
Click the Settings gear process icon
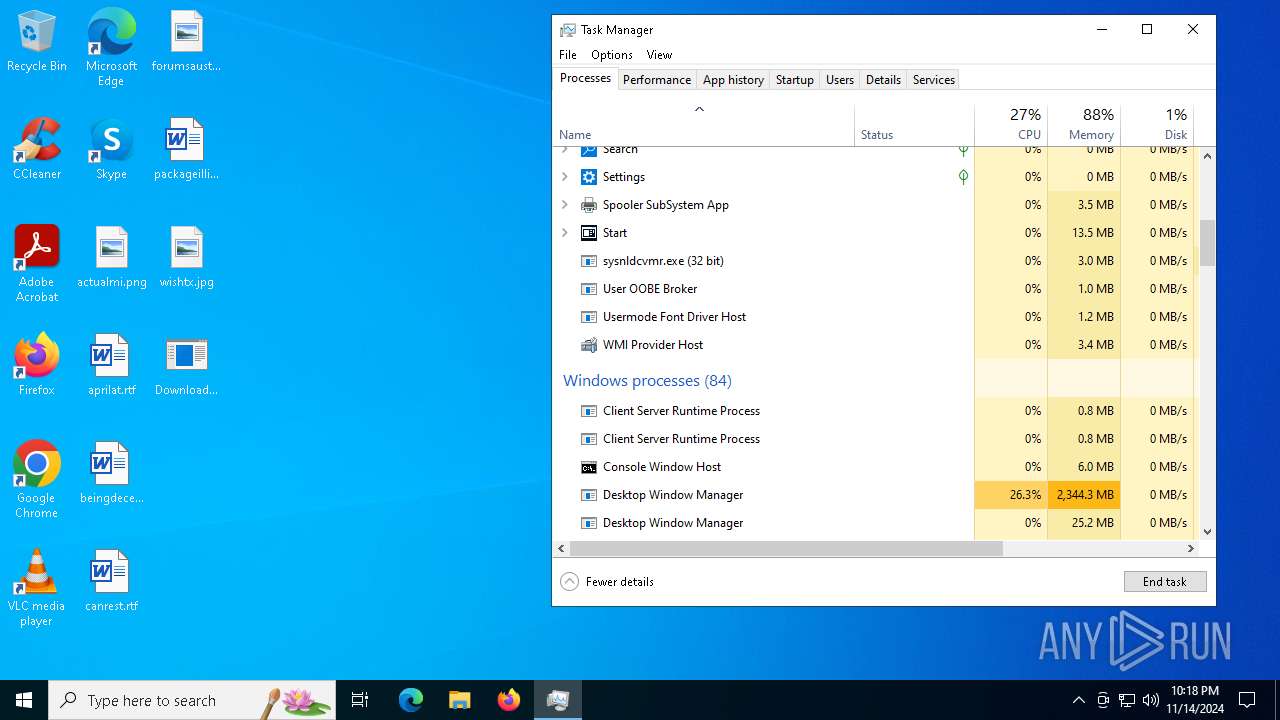(x=589, y=177)
